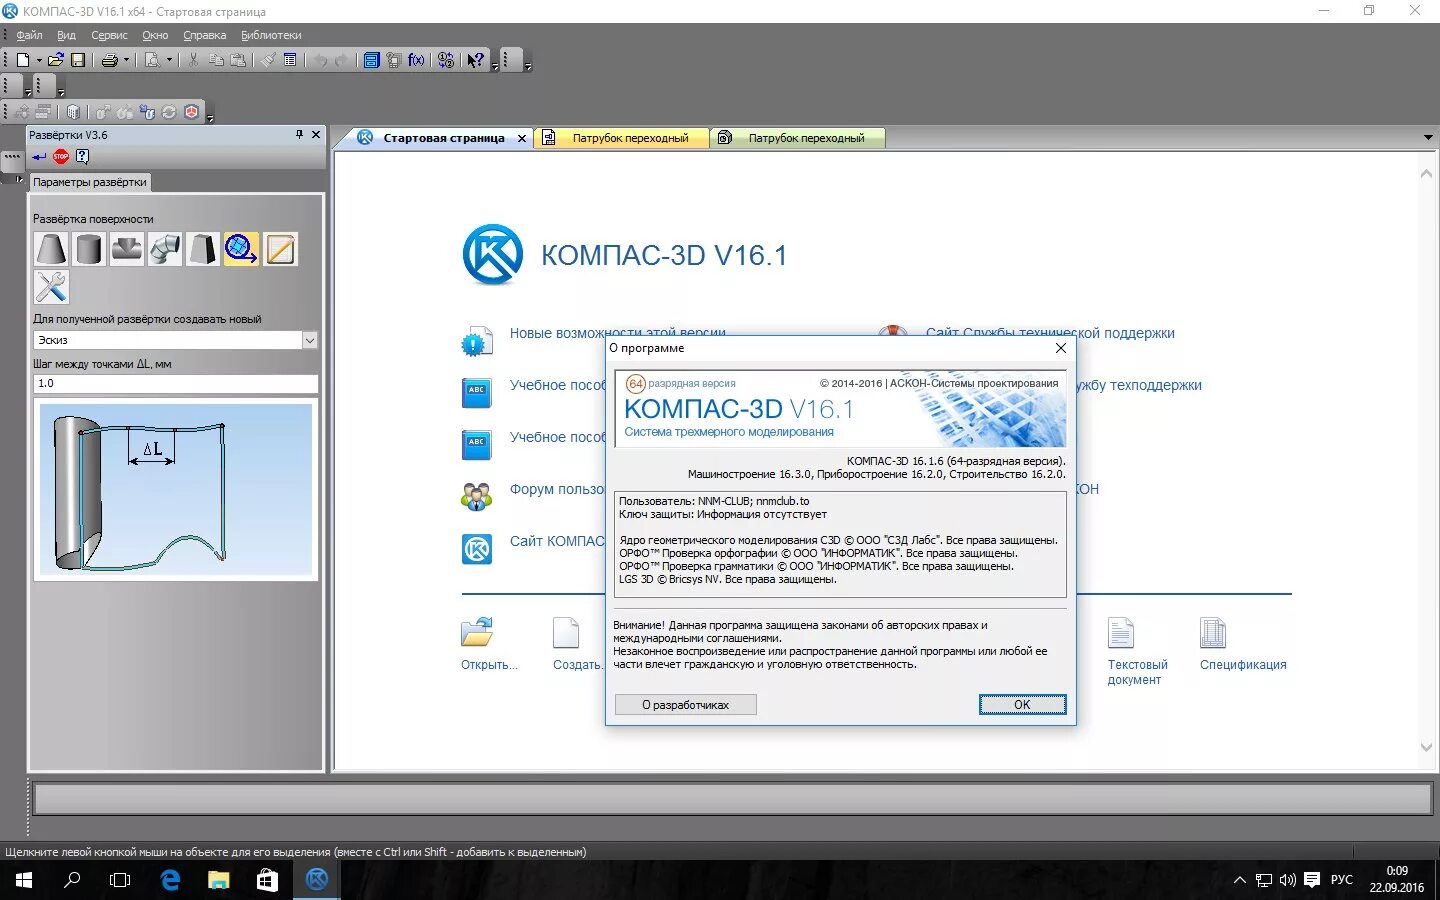This screenshot has width=1440, height=900.
Task: Open the Библиотеки menu
Action: [x=271, y=35]
